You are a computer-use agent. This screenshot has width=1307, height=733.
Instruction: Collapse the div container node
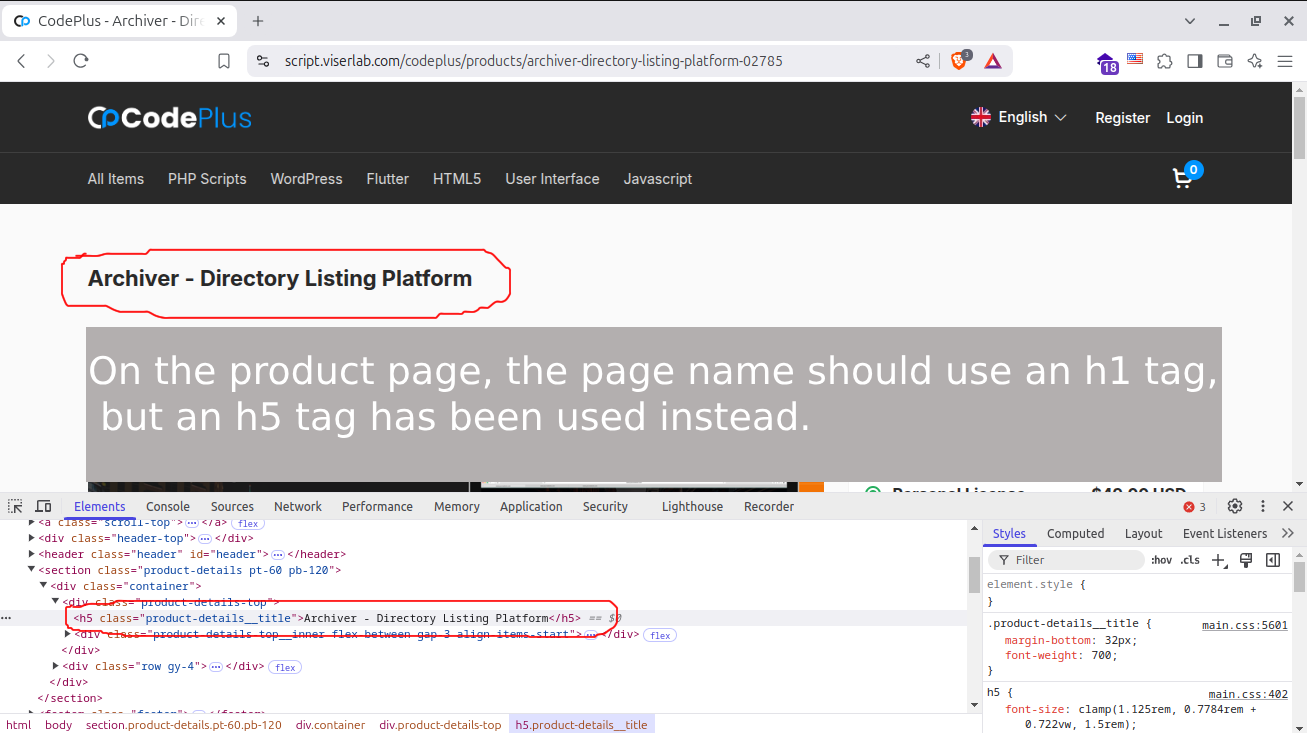point(44,586)
